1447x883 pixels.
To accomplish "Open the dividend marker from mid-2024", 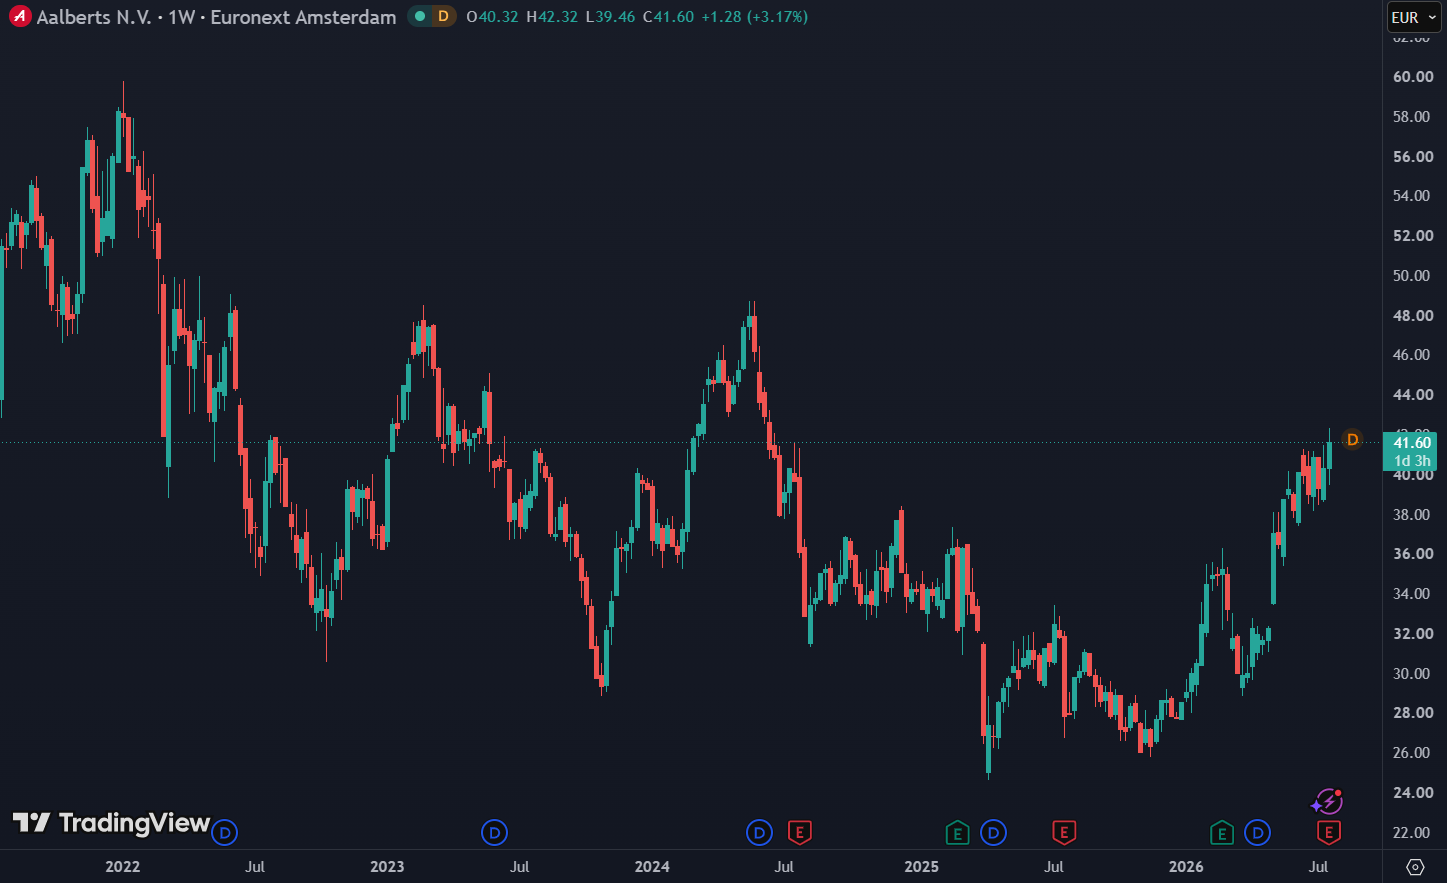I will point(759,832).
